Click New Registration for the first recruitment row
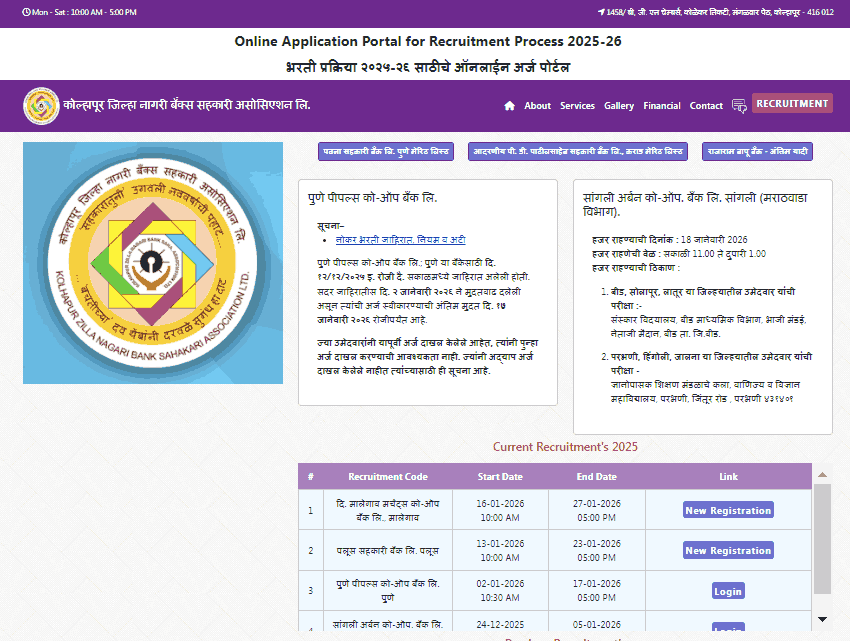 pyautogui.click(x=727, y=510)
